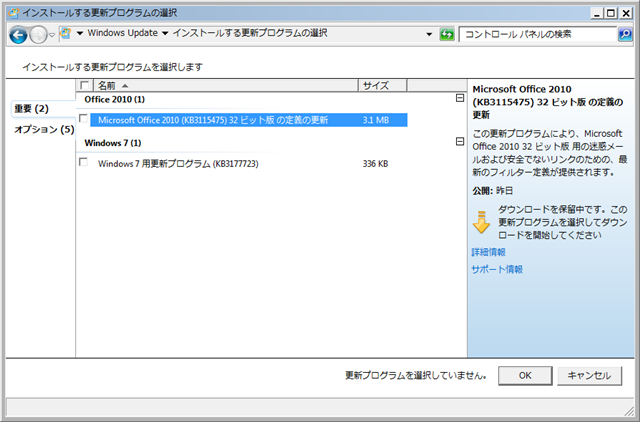
Task: Select the Microsoft Office 2010 (KB3115475) row
Action: pyautogui.click(x=249, y=120)
